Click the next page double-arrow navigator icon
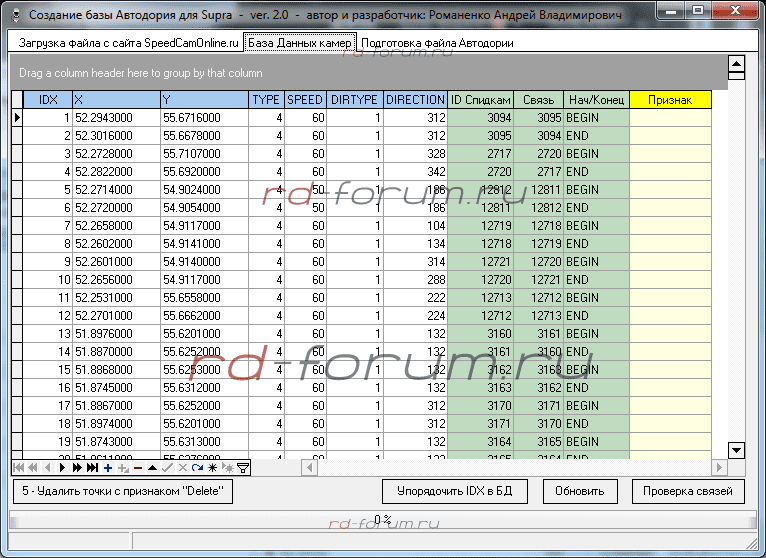 coord(77,467)
